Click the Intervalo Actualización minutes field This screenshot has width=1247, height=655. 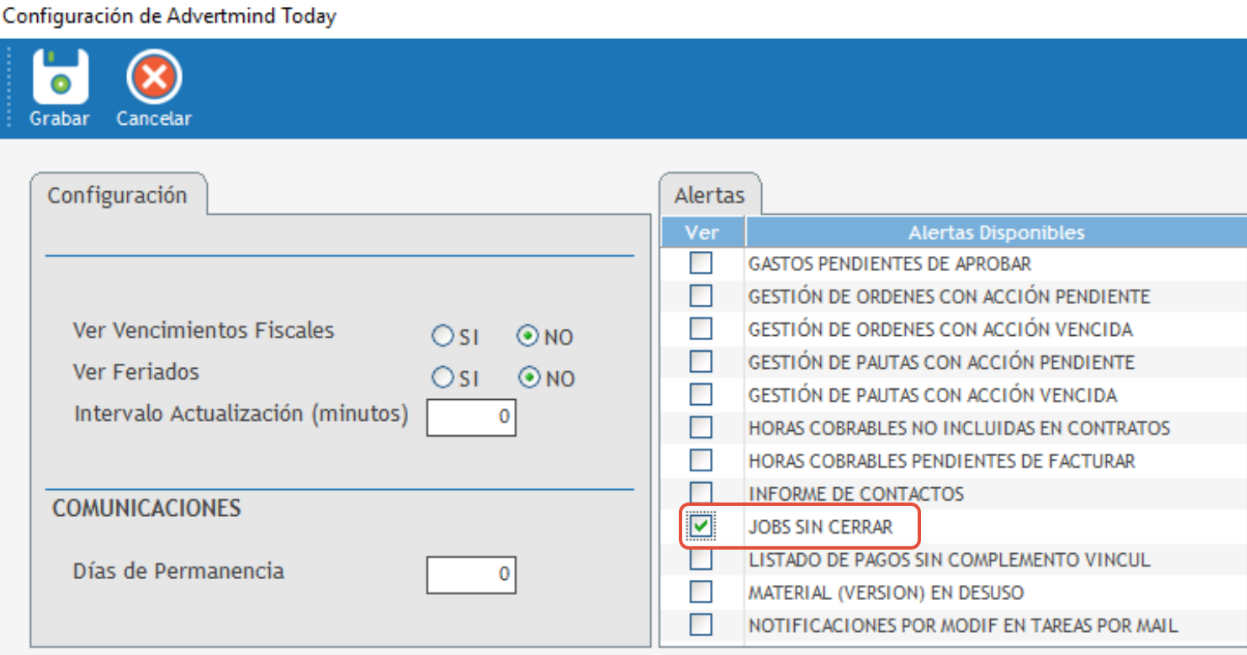pyautogui.click(x=471, y=417)
